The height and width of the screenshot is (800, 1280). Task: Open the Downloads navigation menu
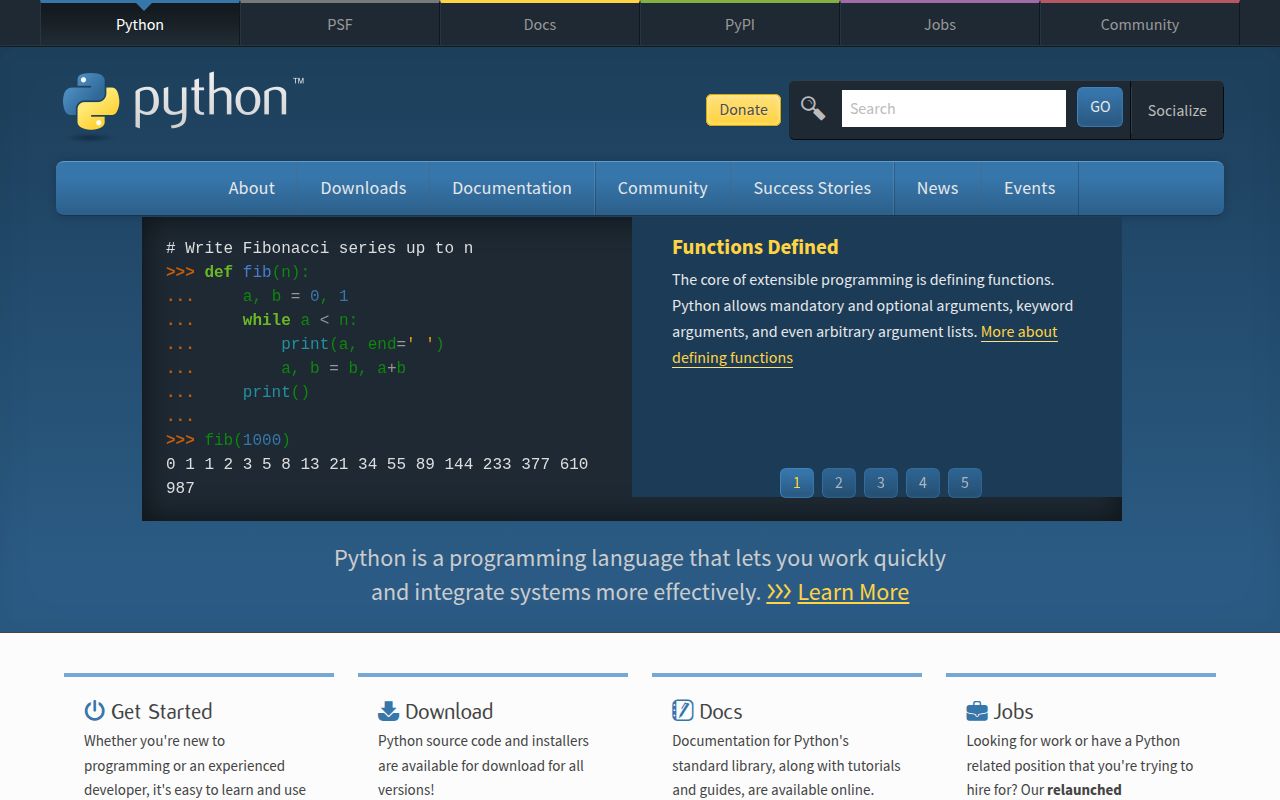(363, 188)
